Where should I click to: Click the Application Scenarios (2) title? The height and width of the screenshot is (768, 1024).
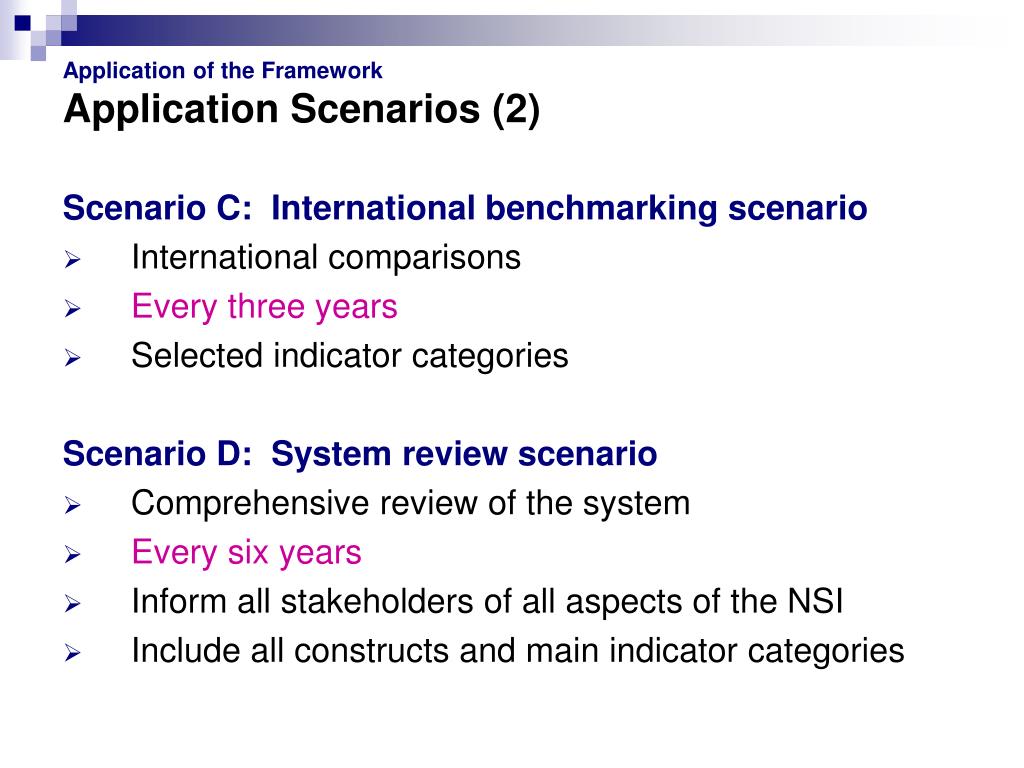pyautogui.click(x=302, y=109)
